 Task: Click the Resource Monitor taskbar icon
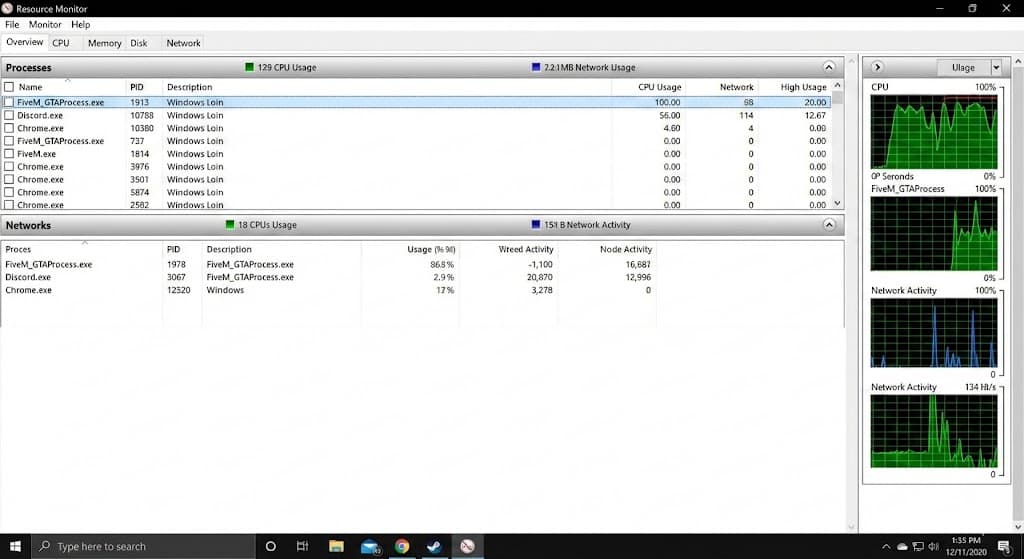pyautogui.click(x=467, y=547)
